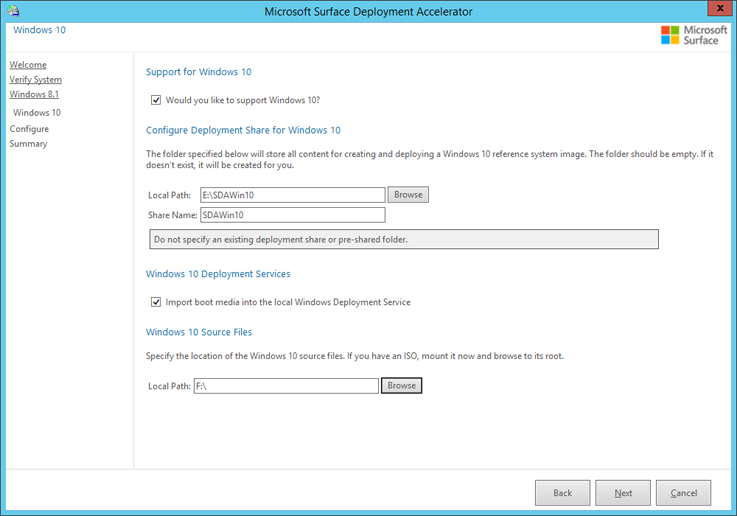The image size is (737, 516).
Task: Focus the Share Name text field
Action: coord(292,215)
